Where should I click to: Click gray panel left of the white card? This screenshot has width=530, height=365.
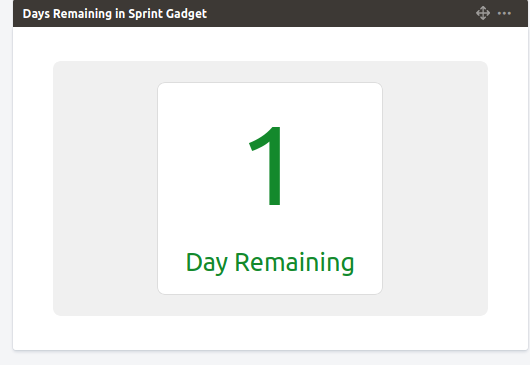point(105,188)
